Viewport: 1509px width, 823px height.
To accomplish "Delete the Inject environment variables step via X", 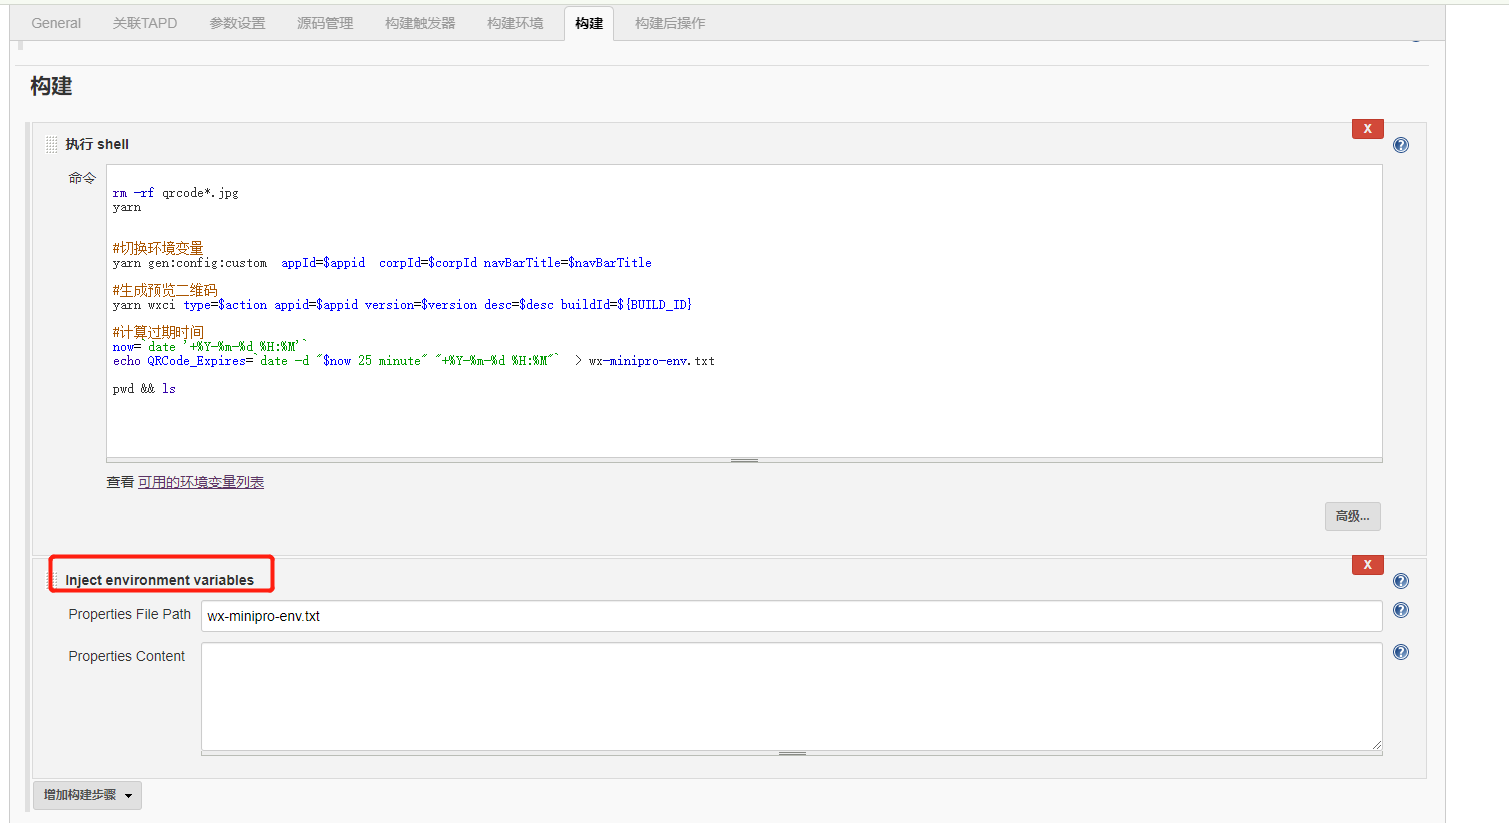I will point(1367,564).
